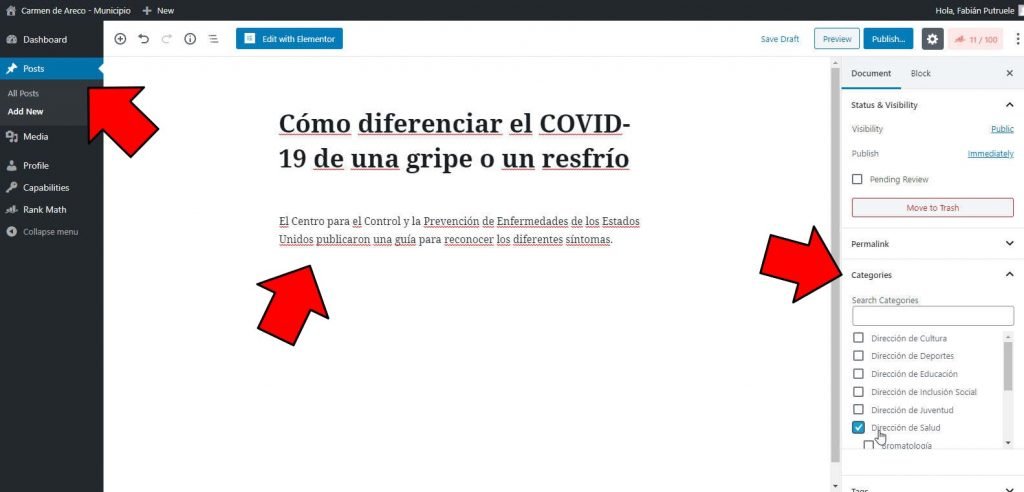Open All Posts submenu
The image size is (1024, 492).
24,93
